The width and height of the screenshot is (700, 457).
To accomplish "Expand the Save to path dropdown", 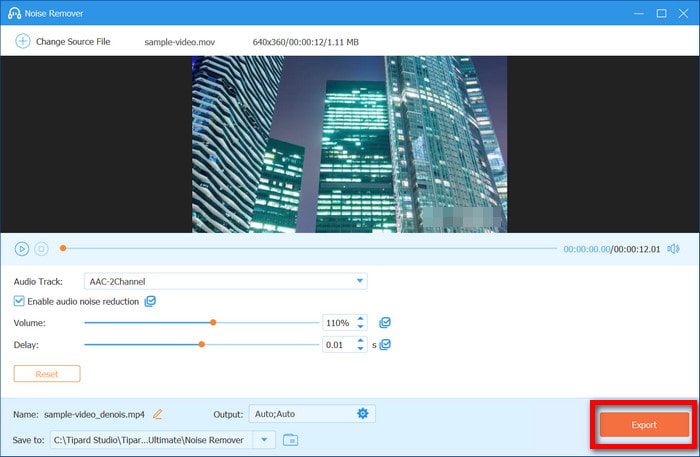I will pos(264,439).
